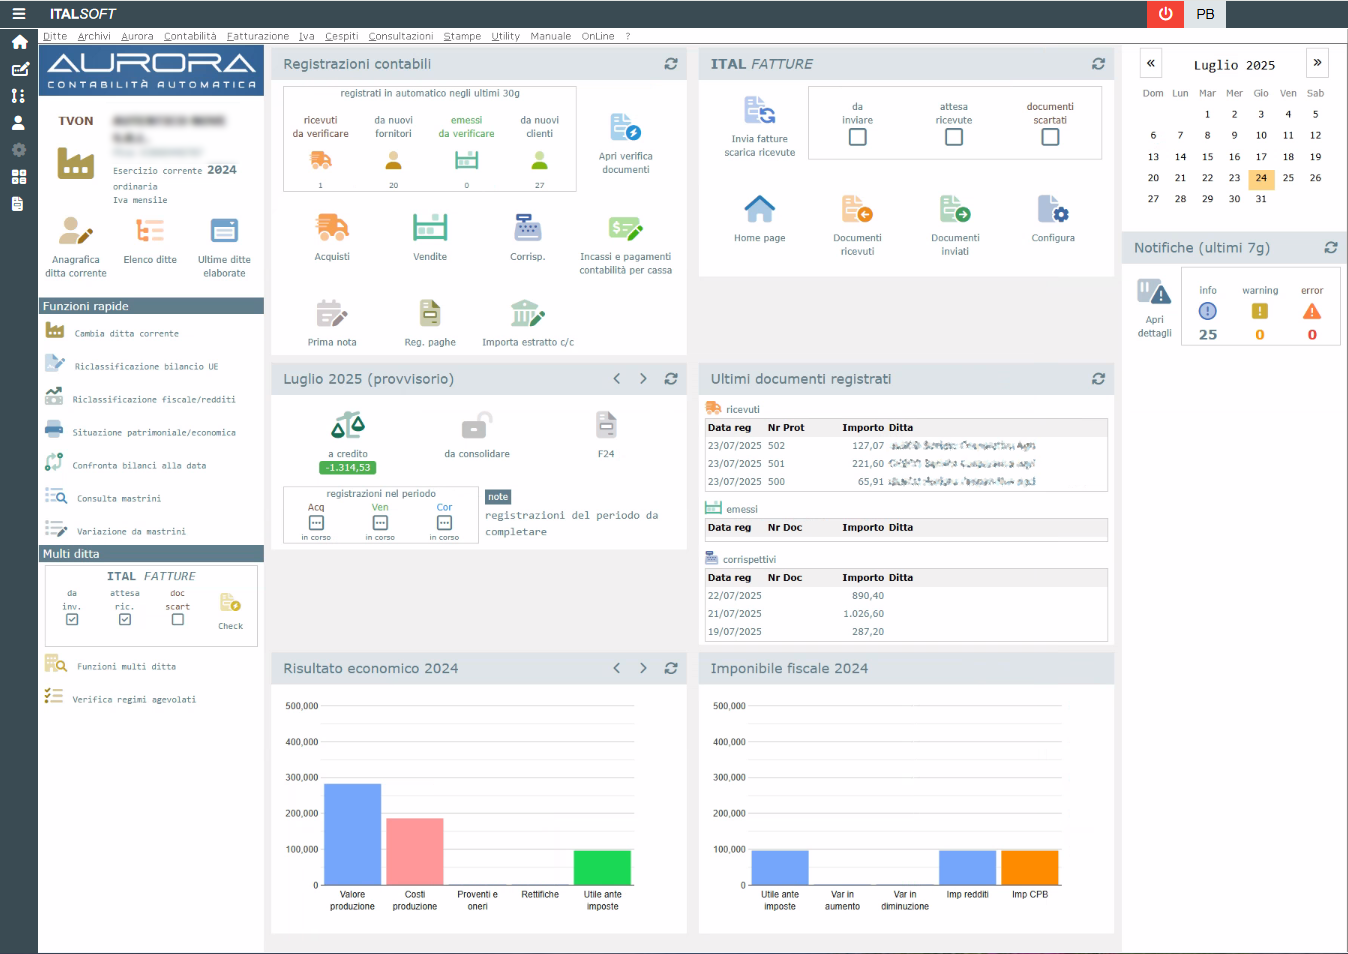Show previous year in Risultato economico
The height and width of the screenshot is (954, 1348).
[x=616, y=668]
